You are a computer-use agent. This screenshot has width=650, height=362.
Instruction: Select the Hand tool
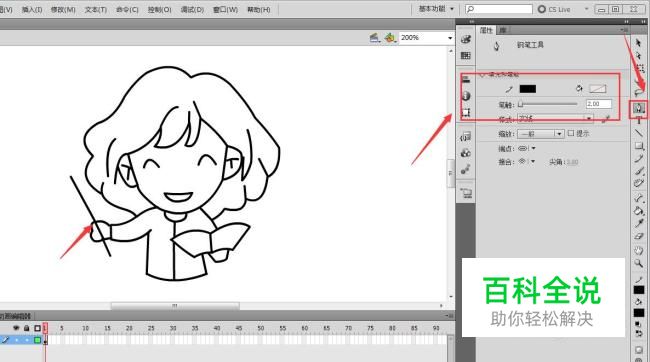(639, 250)
